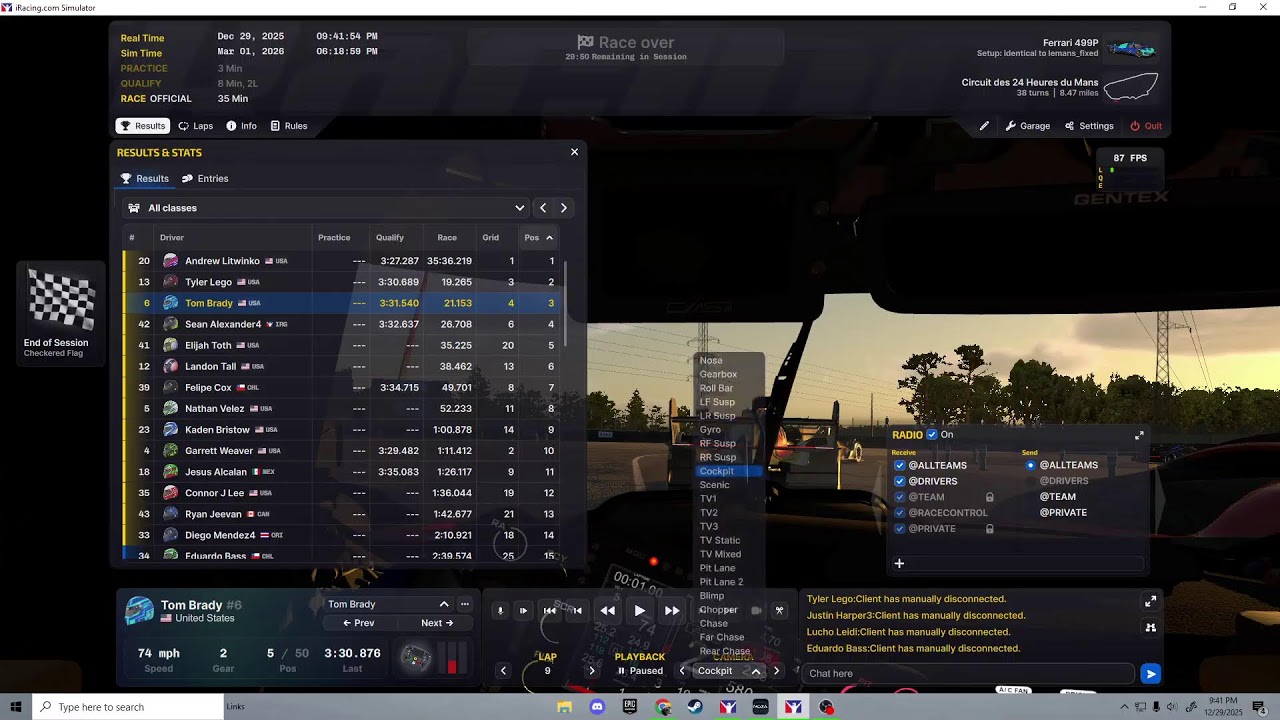Uncheck receive @DRIVERS

click(x=899, y=481)
